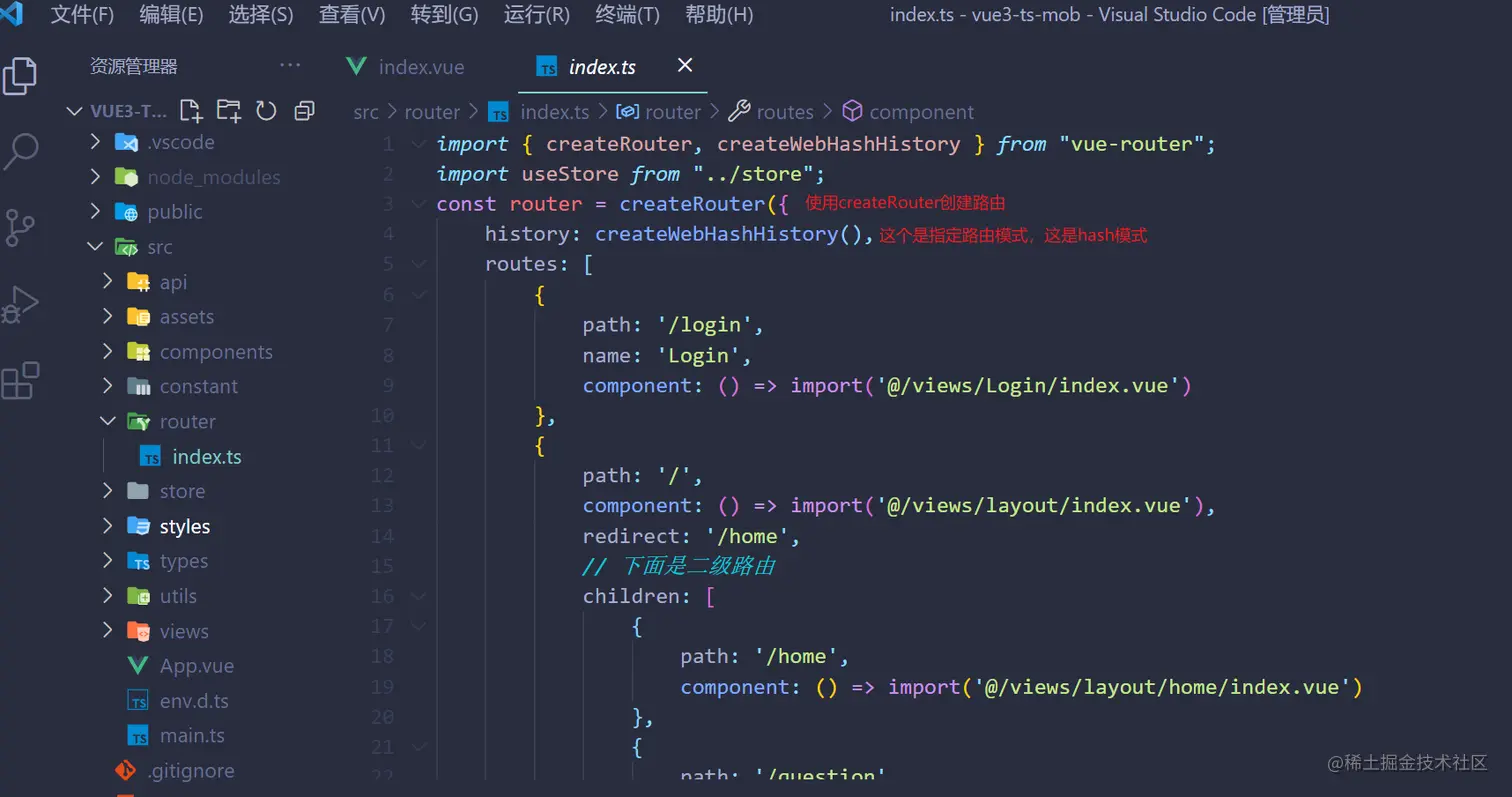Open the 查看(V) menu
Image resolution: width=1512 pixels, height=797 pixels.
coord(352,15)
